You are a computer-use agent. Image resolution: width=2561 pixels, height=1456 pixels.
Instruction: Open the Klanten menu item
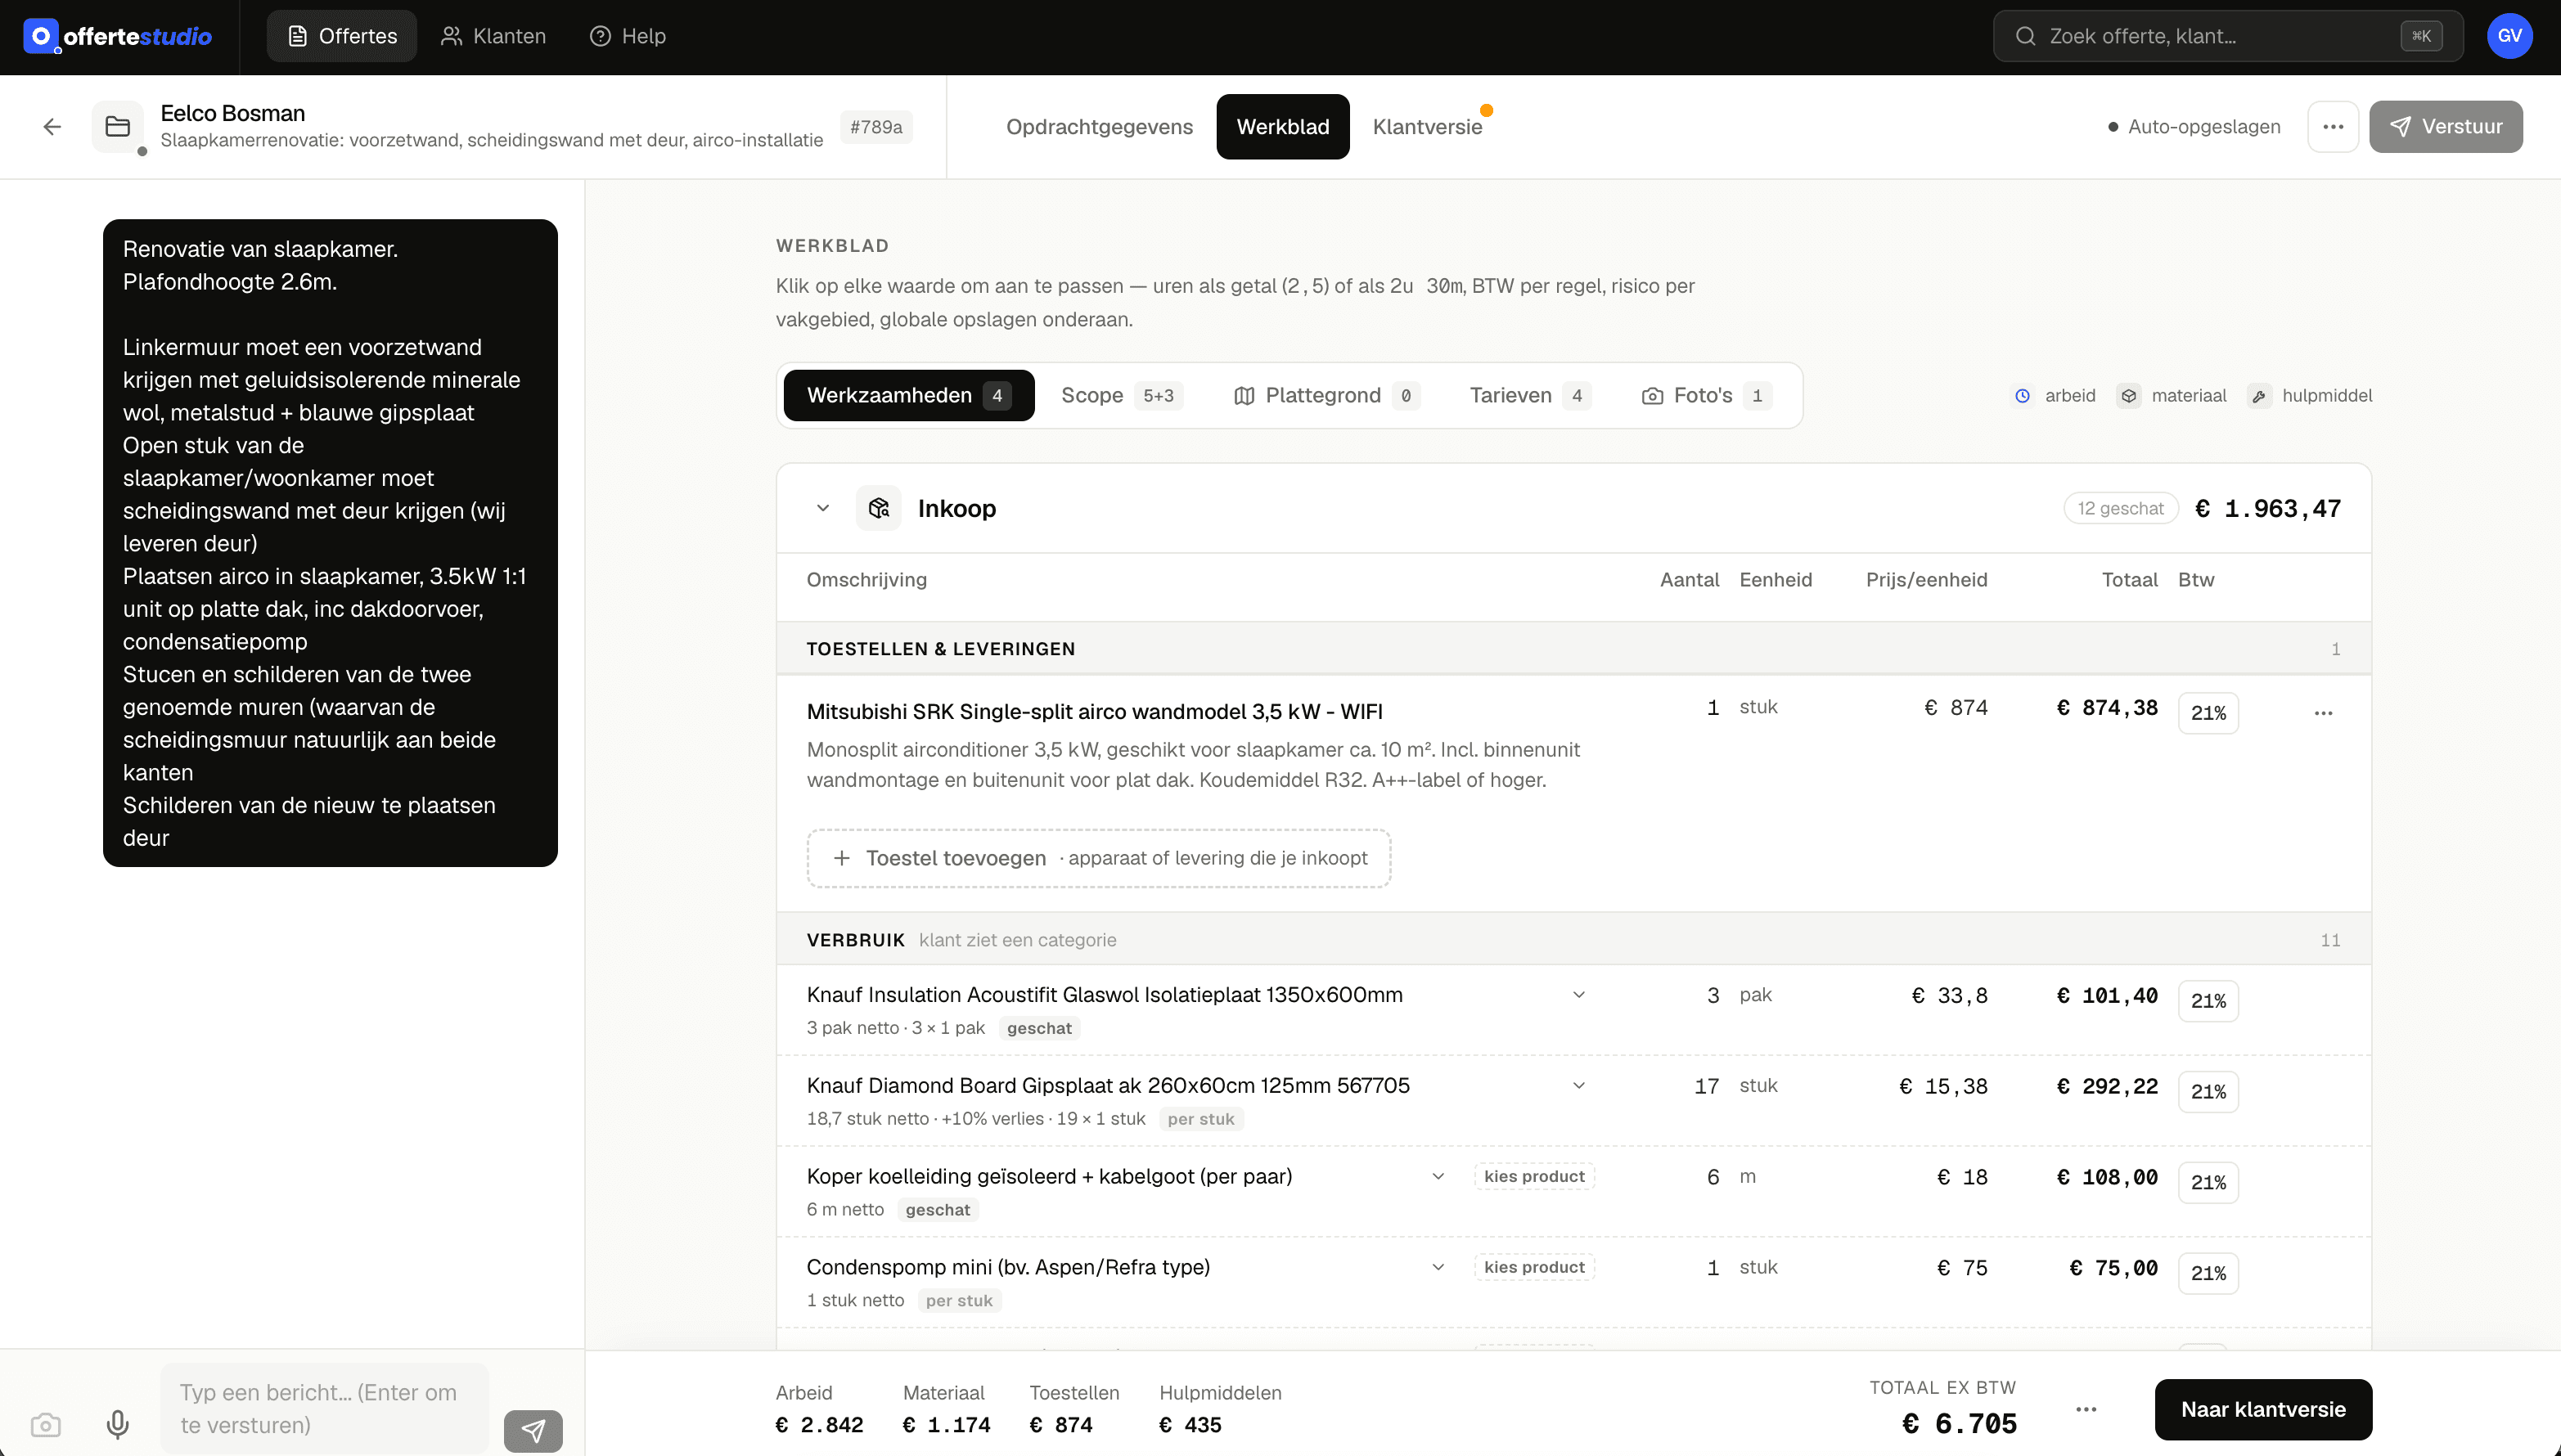(x=494, y=37)
